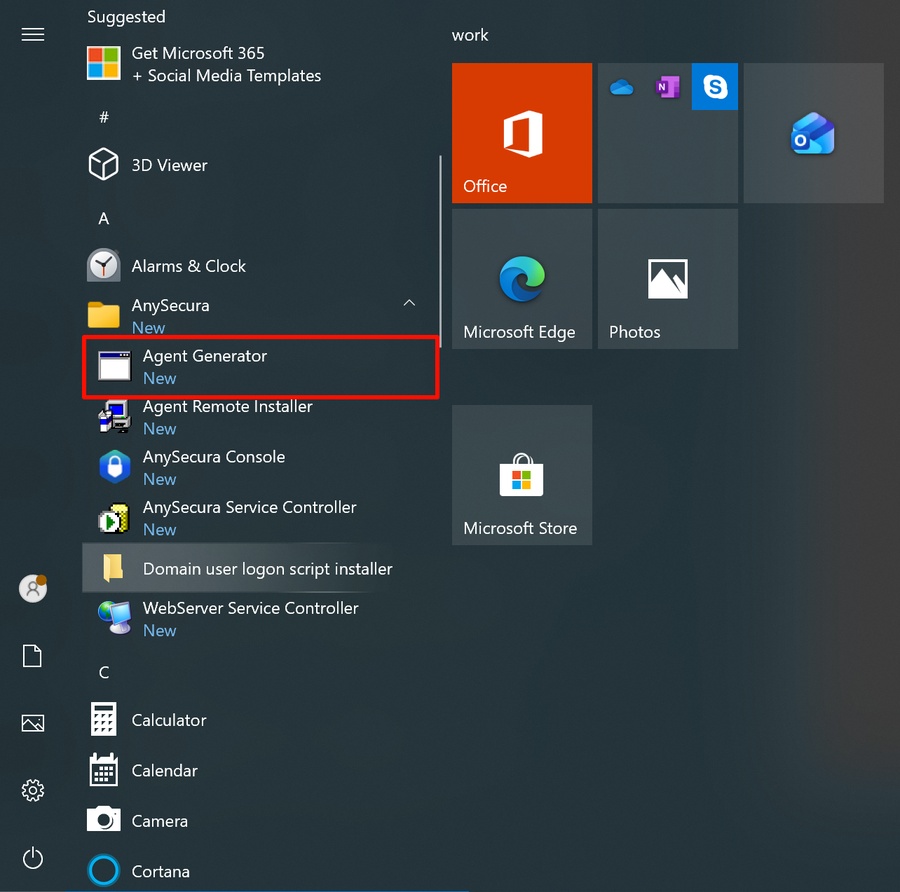This screenshot has height=892, width=900.
Task: Launch Microsoft Store tile
Action: 521,475
